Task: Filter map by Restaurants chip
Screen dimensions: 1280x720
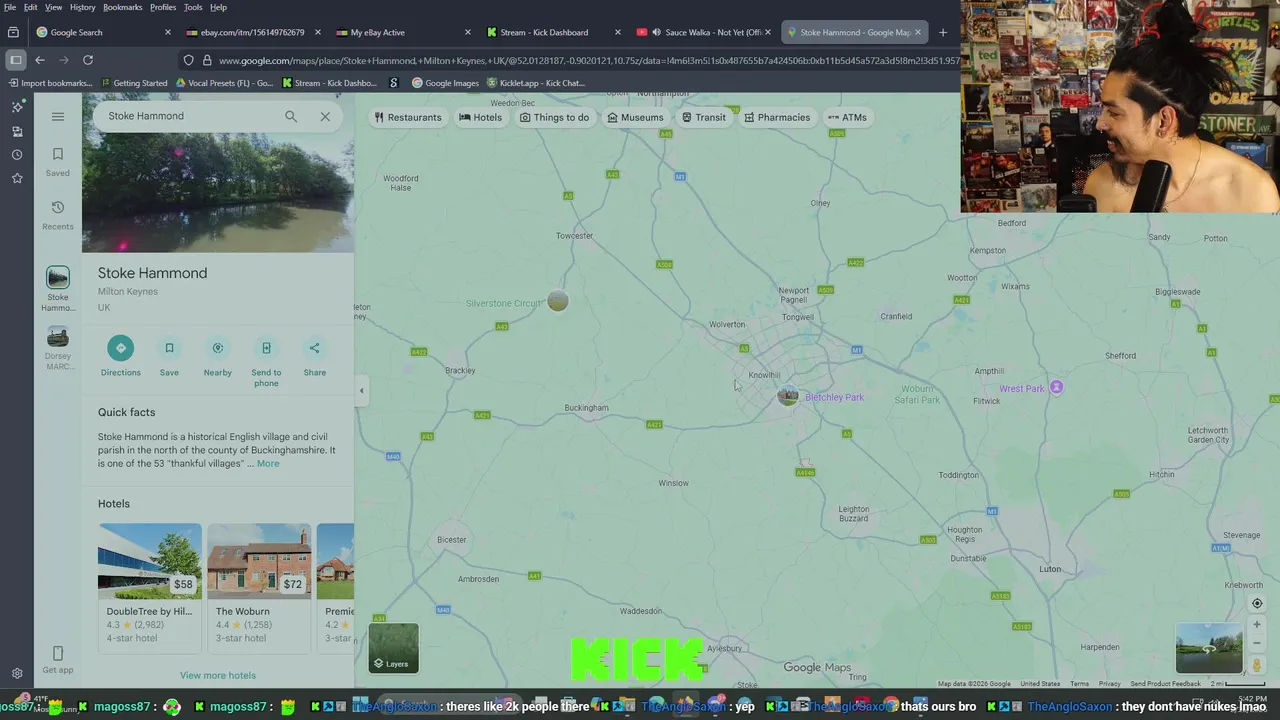Action: pos(407,117)
